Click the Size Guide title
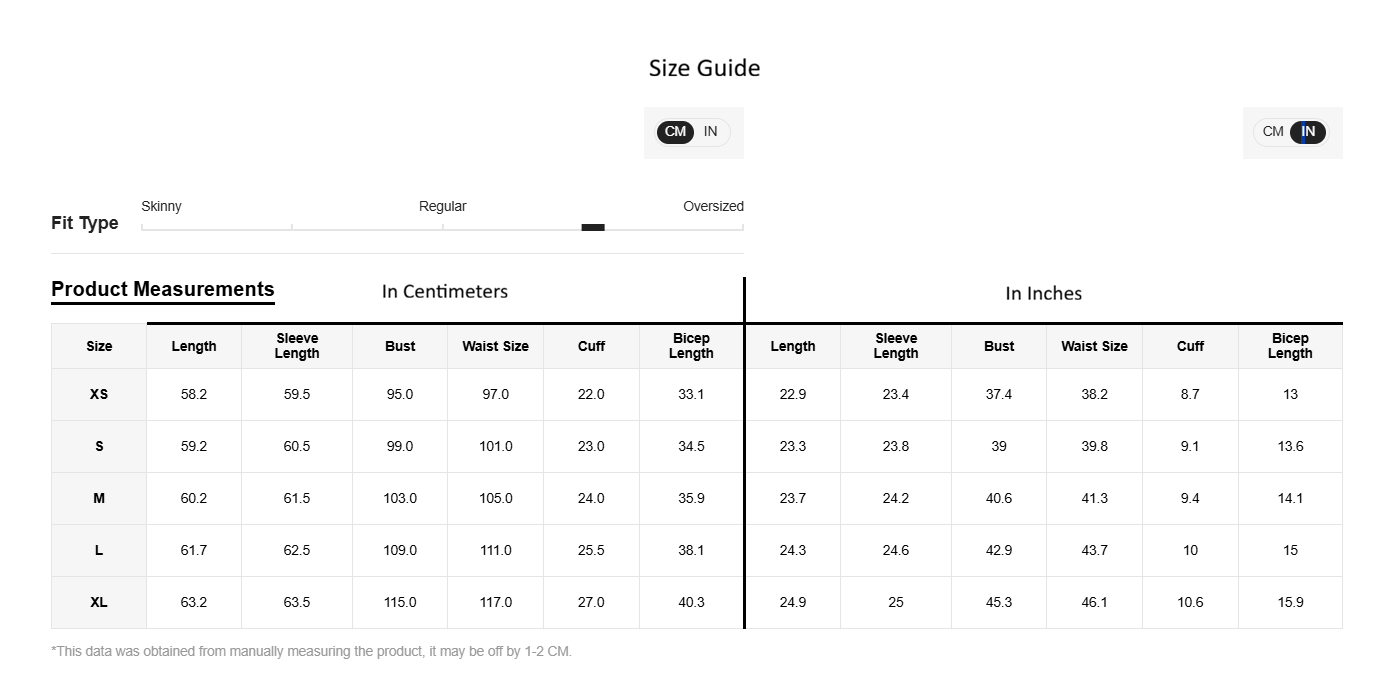This screenshot has height=700, width=1397. (x=704, y=68)
